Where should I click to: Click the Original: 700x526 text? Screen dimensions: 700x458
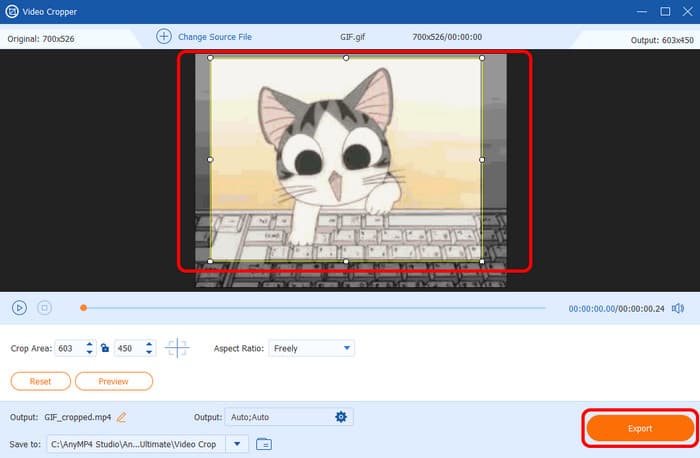coord(41,39)
